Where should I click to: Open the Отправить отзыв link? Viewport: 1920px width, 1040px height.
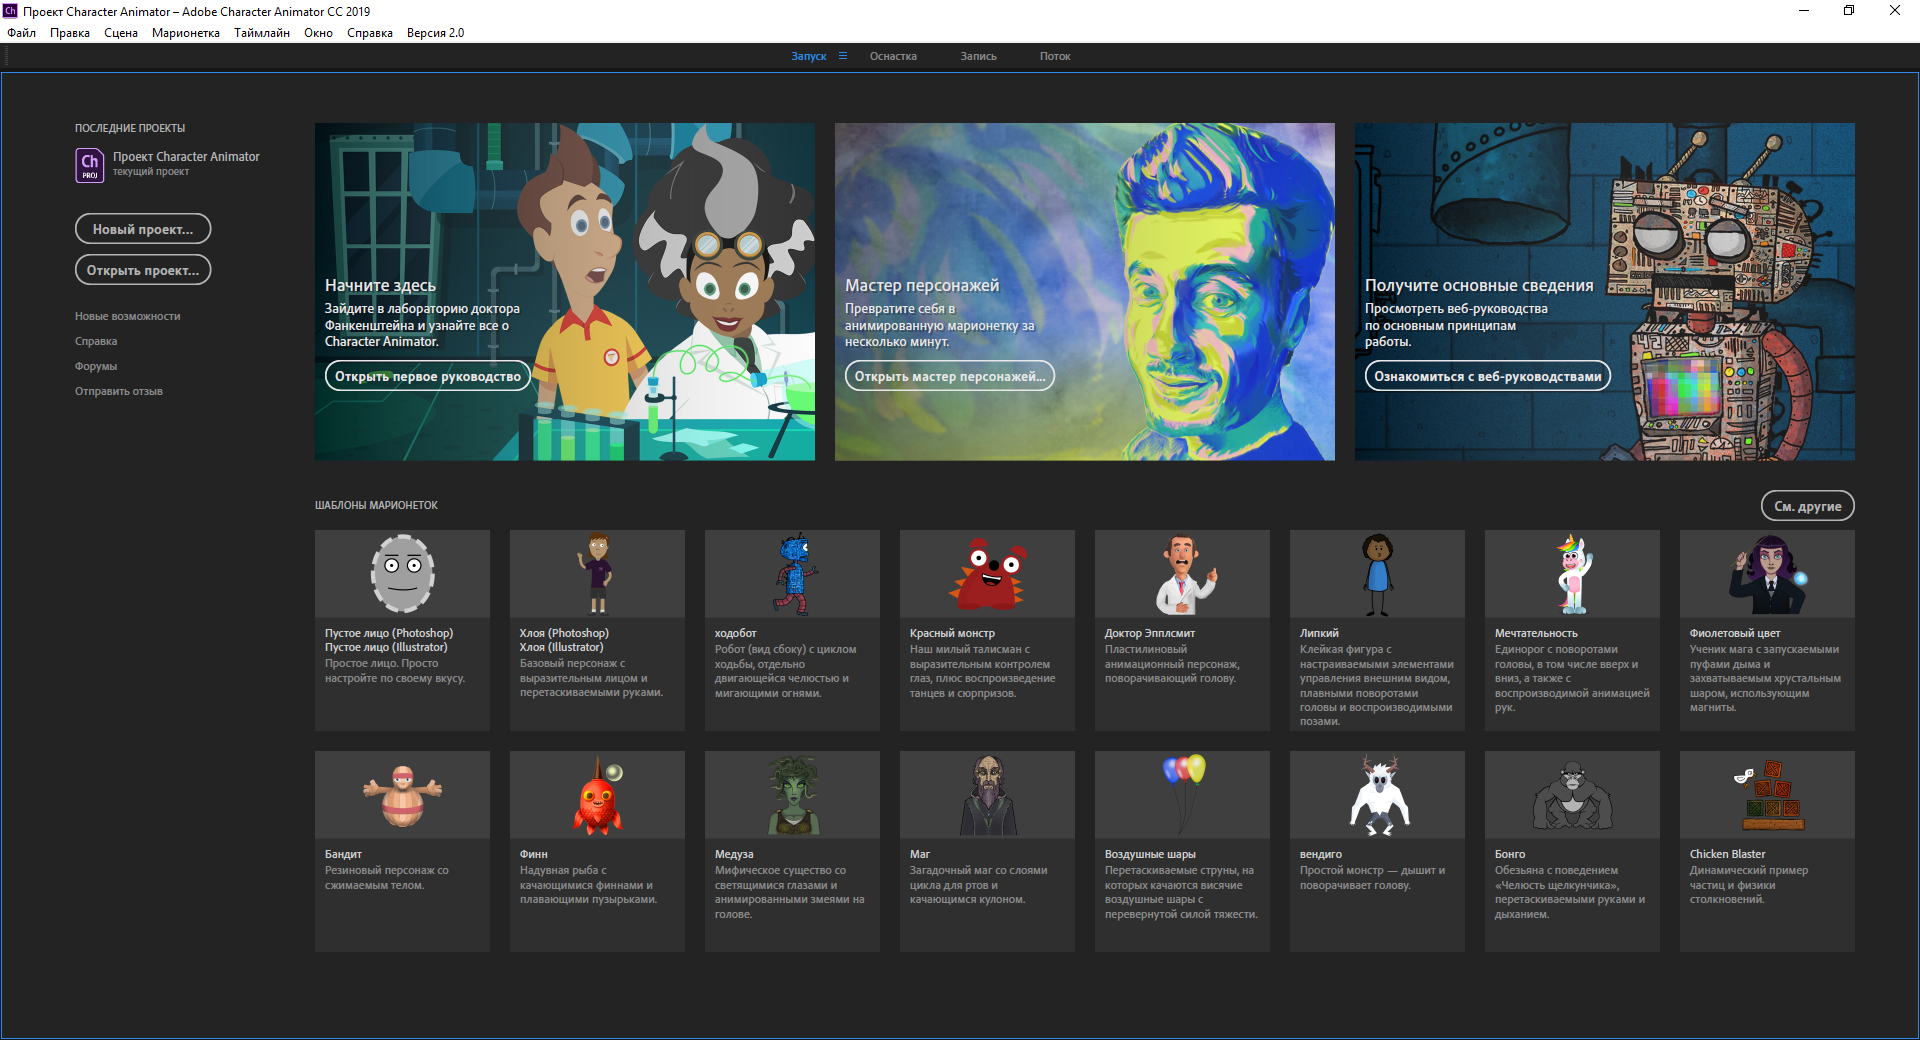[119, 391]
